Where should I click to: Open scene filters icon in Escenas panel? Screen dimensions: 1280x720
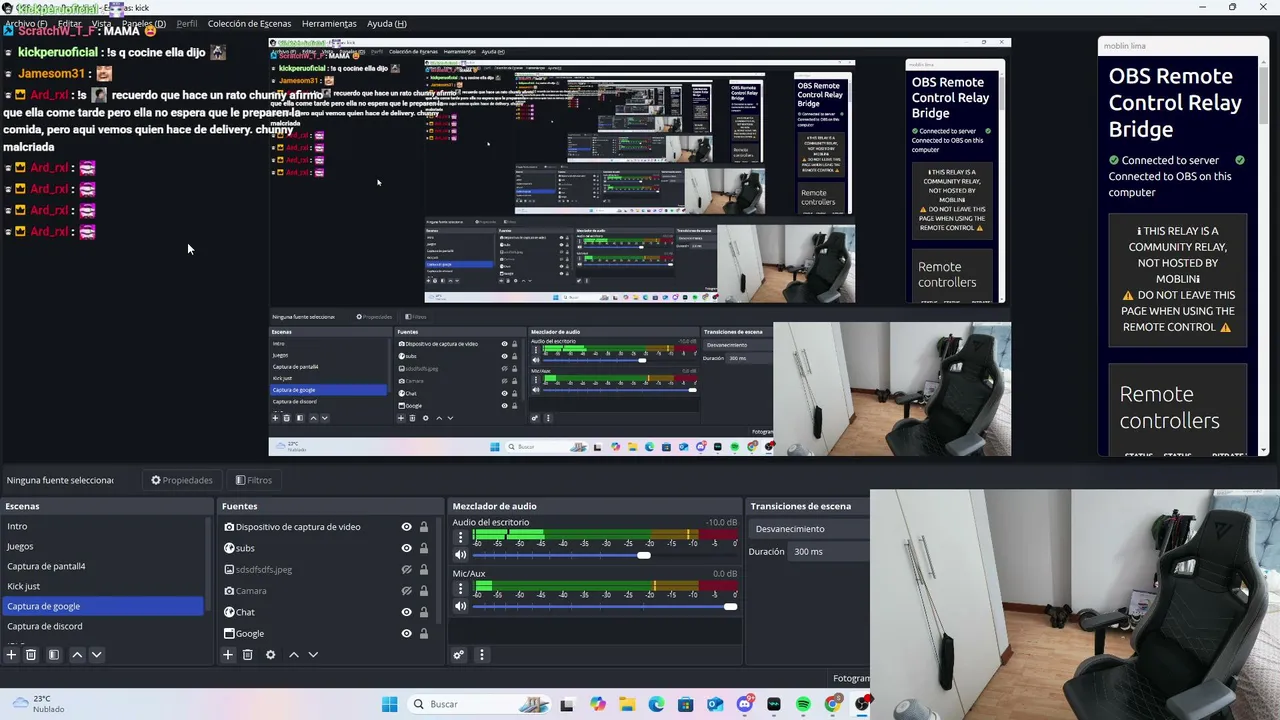click(54, 655)
